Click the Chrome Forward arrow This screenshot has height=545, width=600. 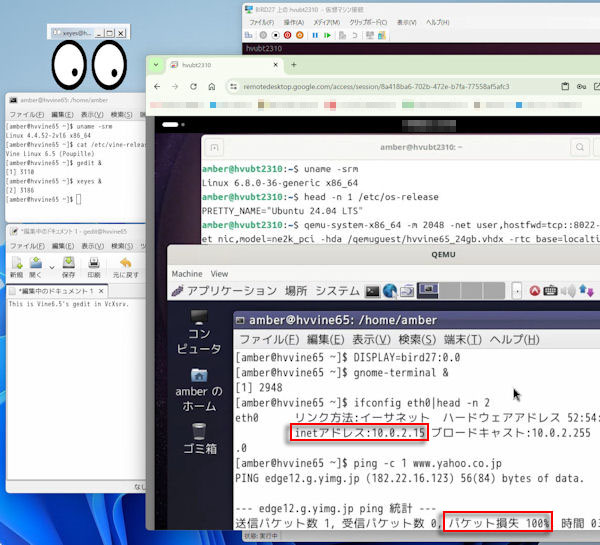pyautogui.click(x=175, y=86)
